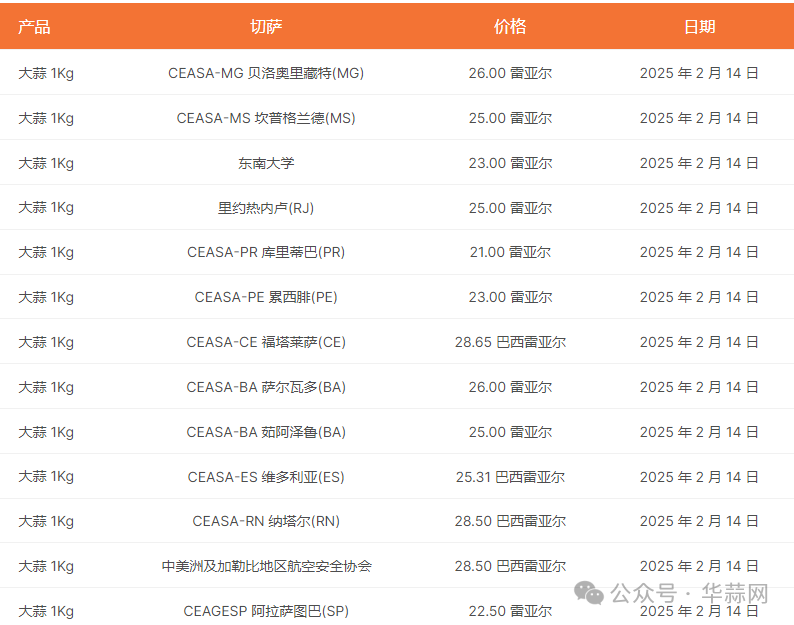Click the 23.00 雷亚尔 price in the 累西腓 row

tap(510, 297)
